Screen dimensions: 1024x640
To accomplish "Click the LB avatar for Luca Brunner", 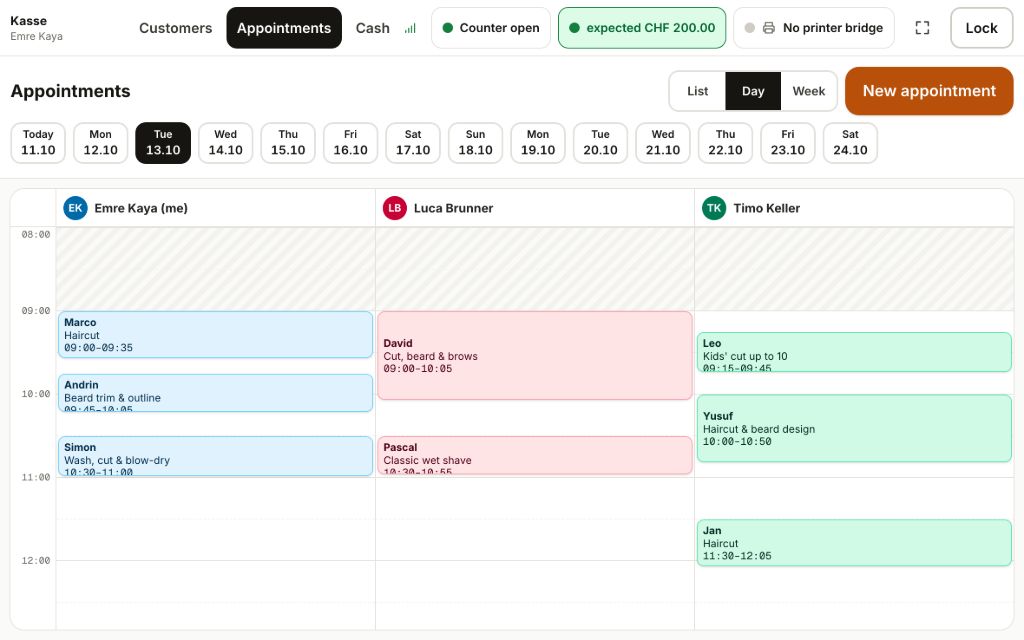I will pyautogui.click(x=394, y=208).
